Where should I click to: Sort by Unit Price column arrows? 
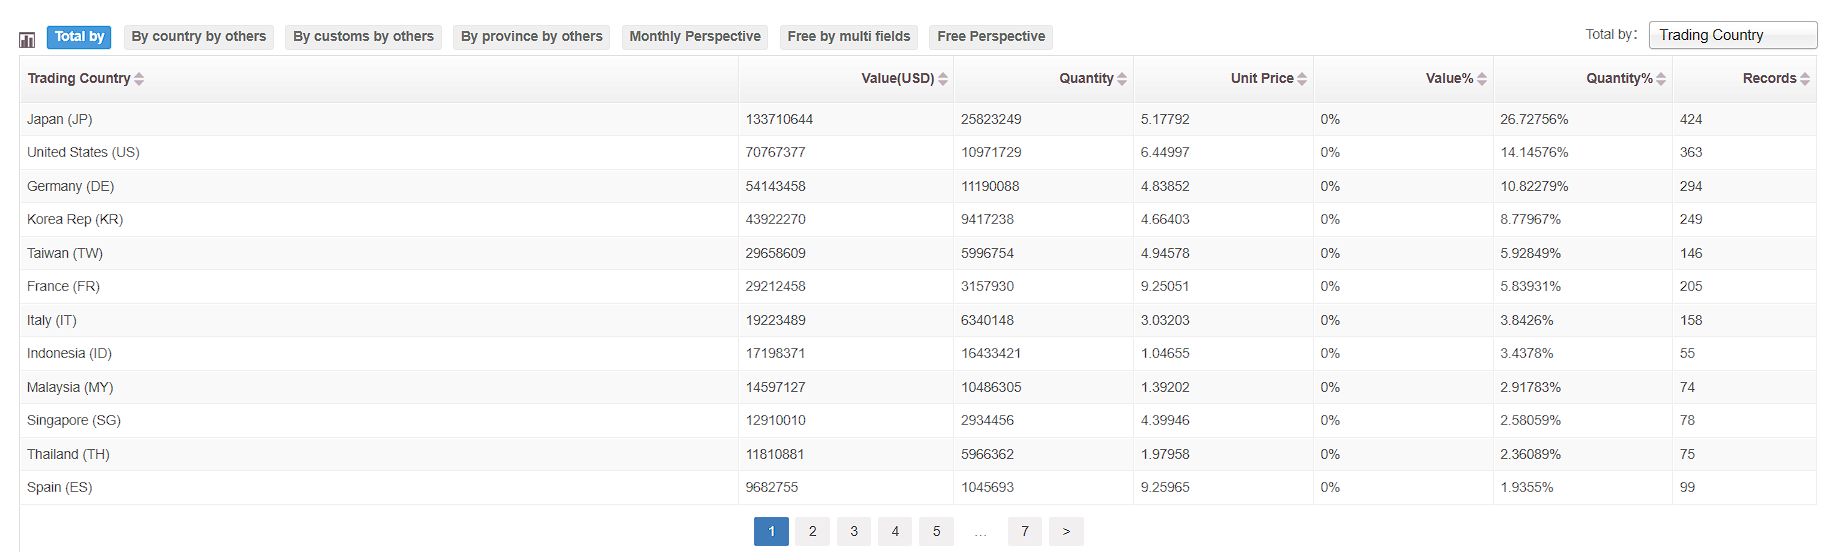[x=1302, y=79]
